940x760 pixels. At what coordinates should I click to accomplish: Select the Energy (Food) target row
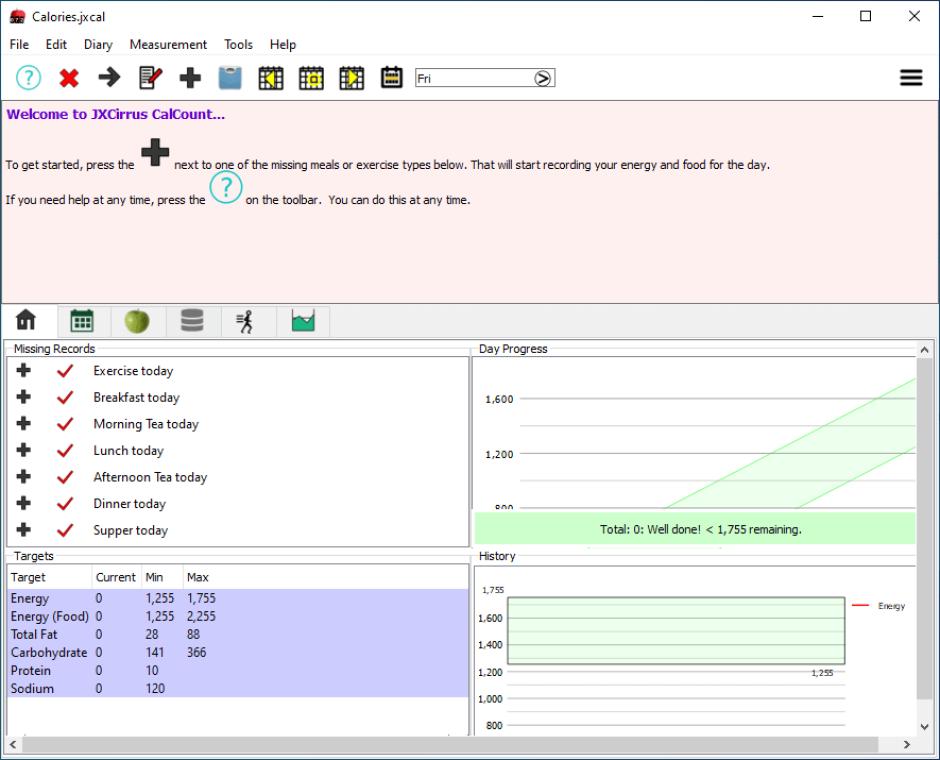(238, 616)
